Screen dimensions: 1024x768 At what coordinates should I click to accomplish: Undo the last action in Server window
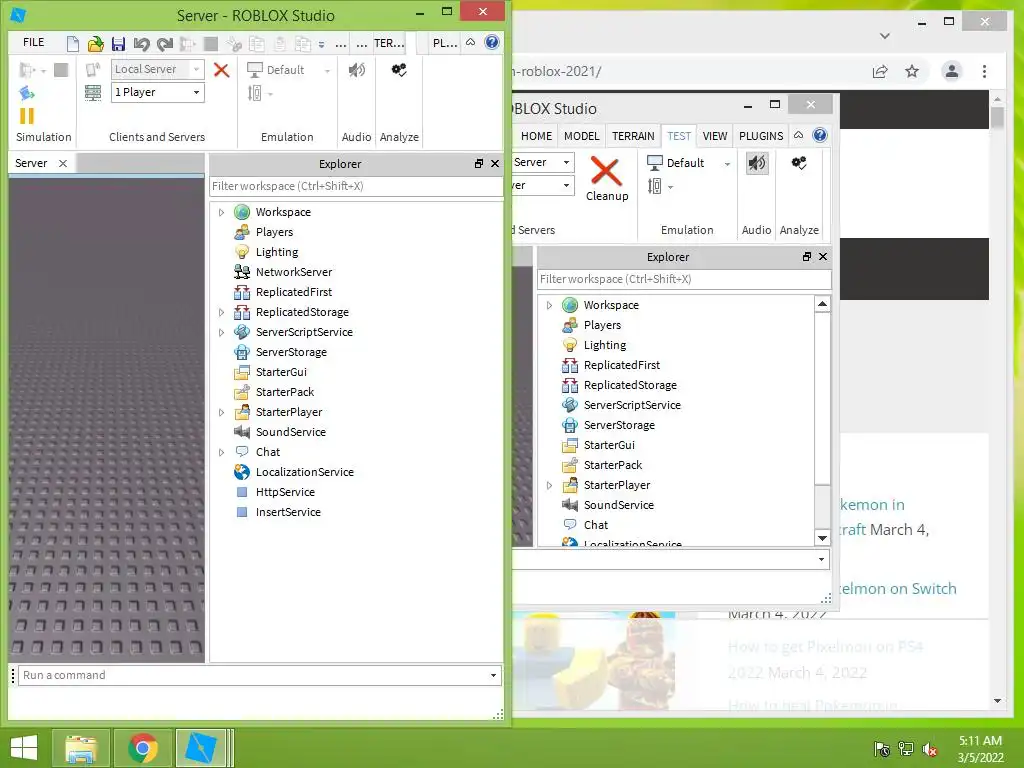pyautogui.click(x=141, y=44)
